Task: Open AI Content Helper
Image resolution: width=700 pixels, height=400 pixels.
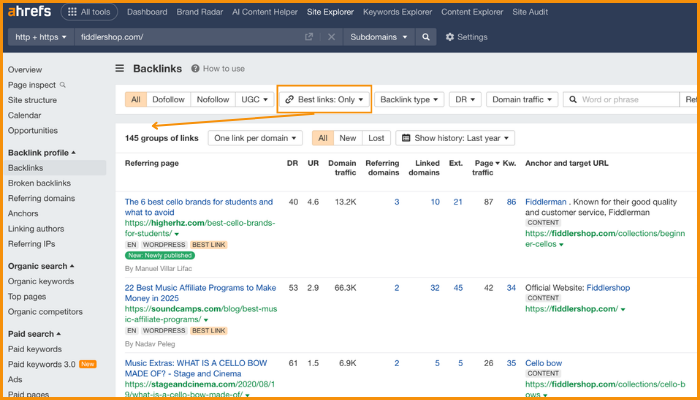Action: 265,12
